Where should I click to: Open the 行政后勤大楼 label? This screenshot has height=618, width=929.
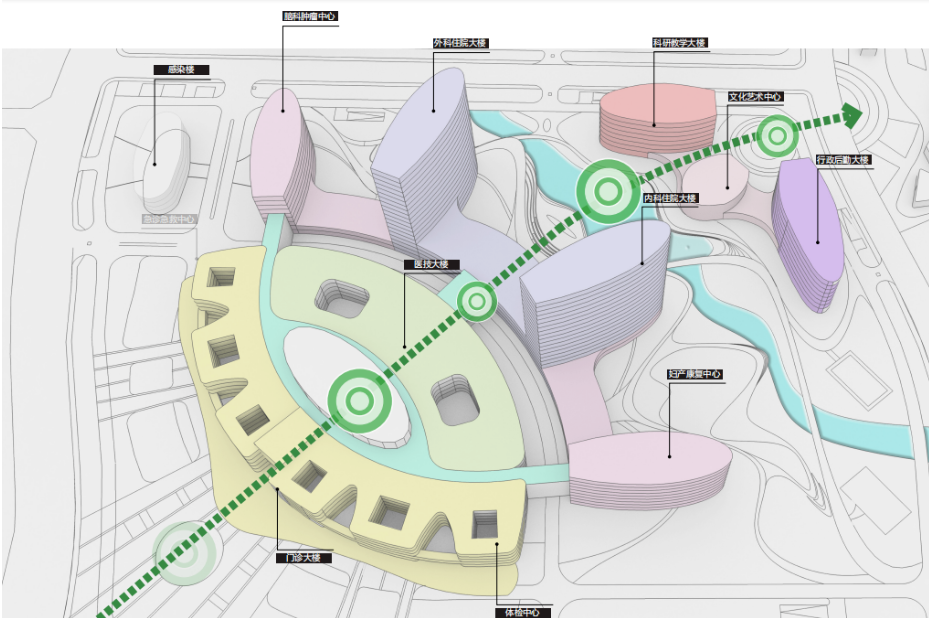click(x=844, y=160)
